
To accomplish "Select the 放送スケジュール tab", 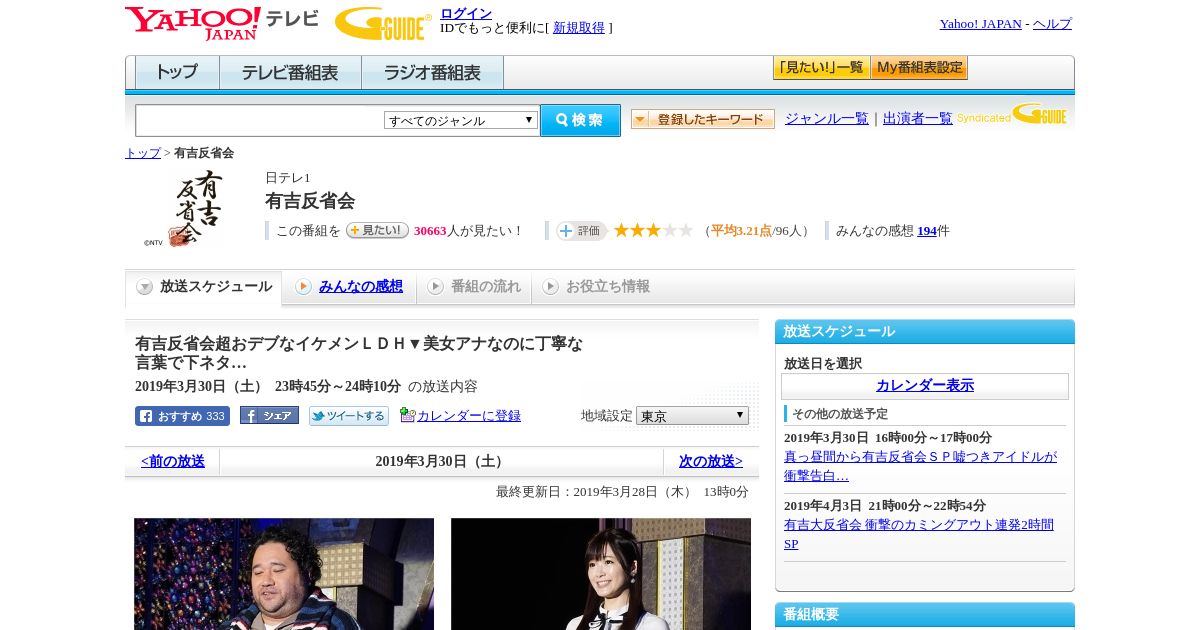I will 204,287.
